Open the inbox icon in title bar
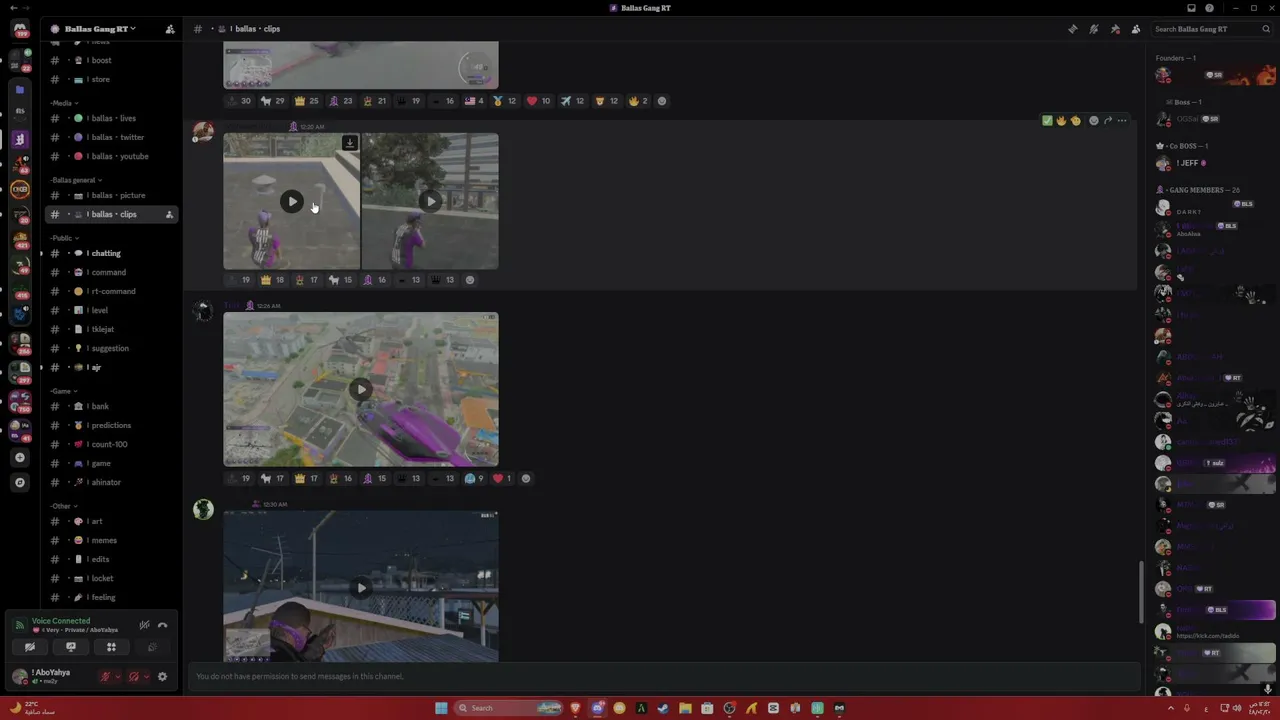This screenshot has width=1280, height=720. pos(1191,8)
